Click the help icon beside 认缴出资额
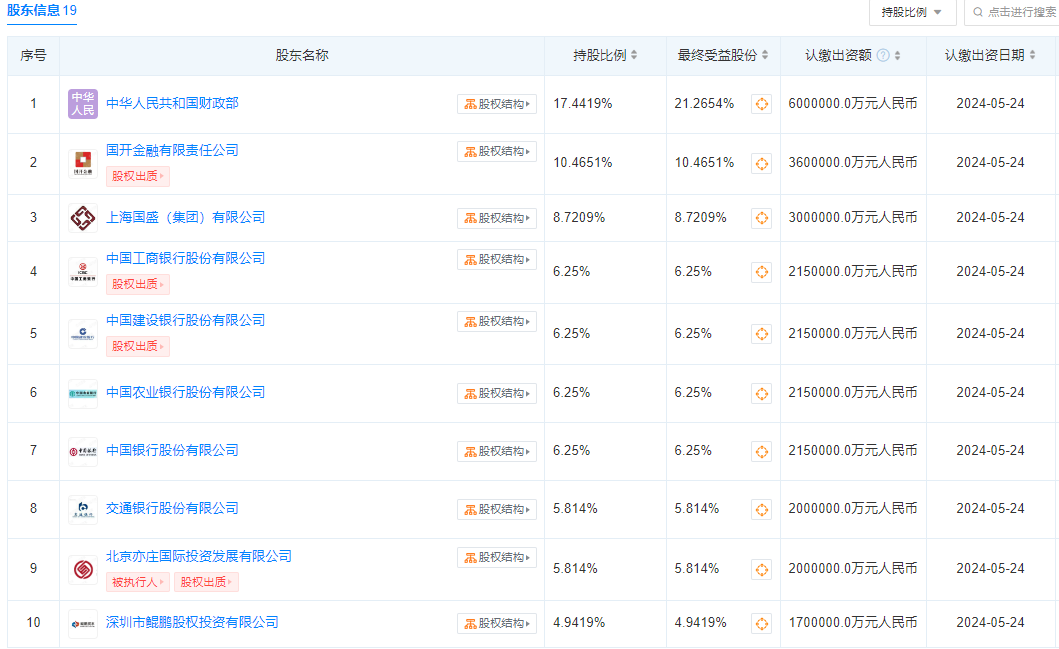This screenshot has height=649, width=1059. [x=883, y=55]
